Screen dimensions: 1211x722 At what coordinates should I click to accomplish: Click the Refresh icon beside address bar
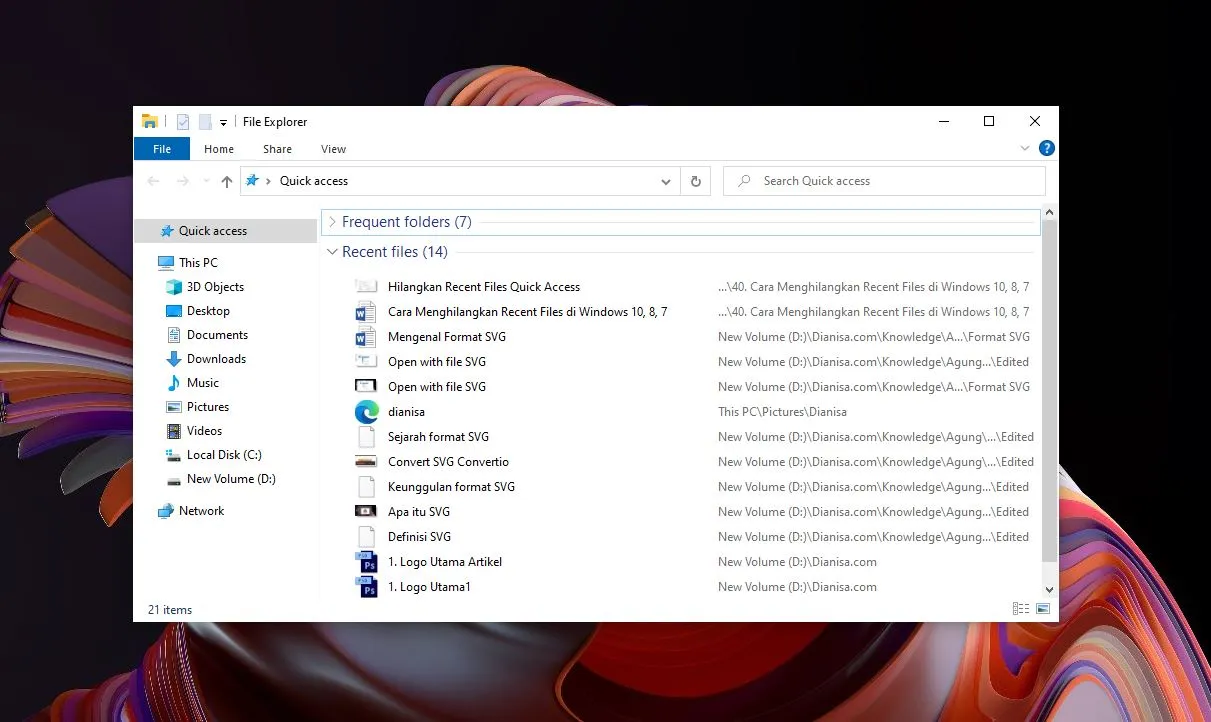click(x=696, y=181)
